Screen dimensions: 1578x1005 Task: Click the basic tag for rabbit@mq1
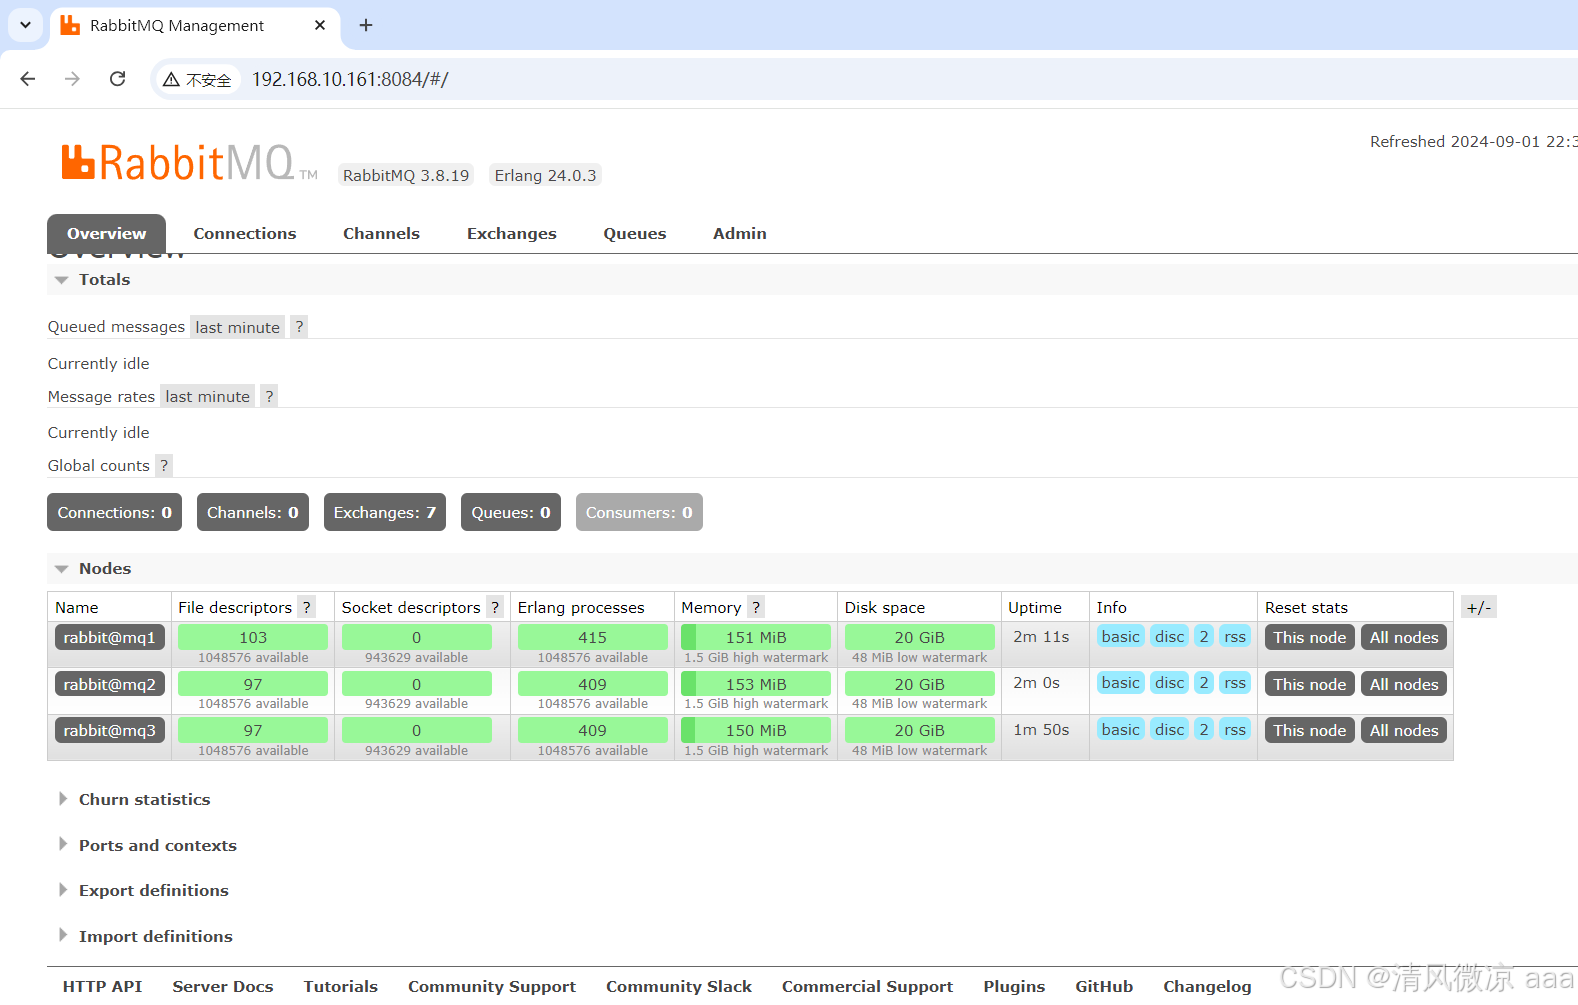tap(1121, 636)
